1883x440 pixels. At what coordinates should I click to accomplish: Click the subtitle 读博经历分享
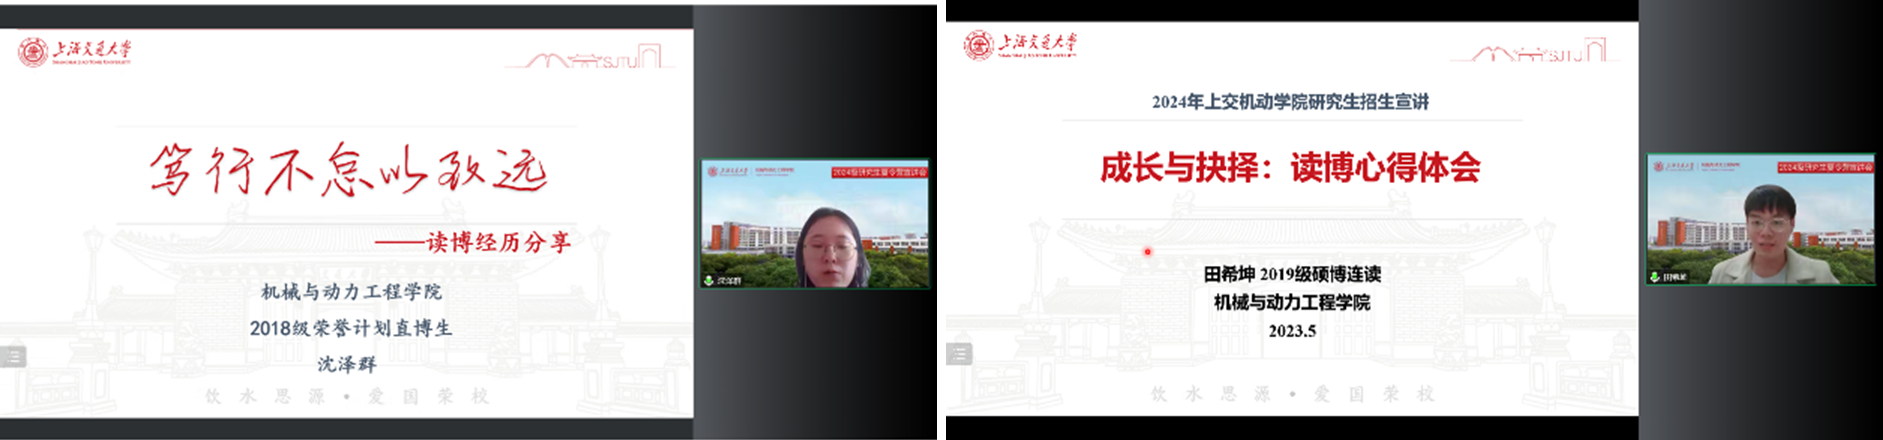498,242
